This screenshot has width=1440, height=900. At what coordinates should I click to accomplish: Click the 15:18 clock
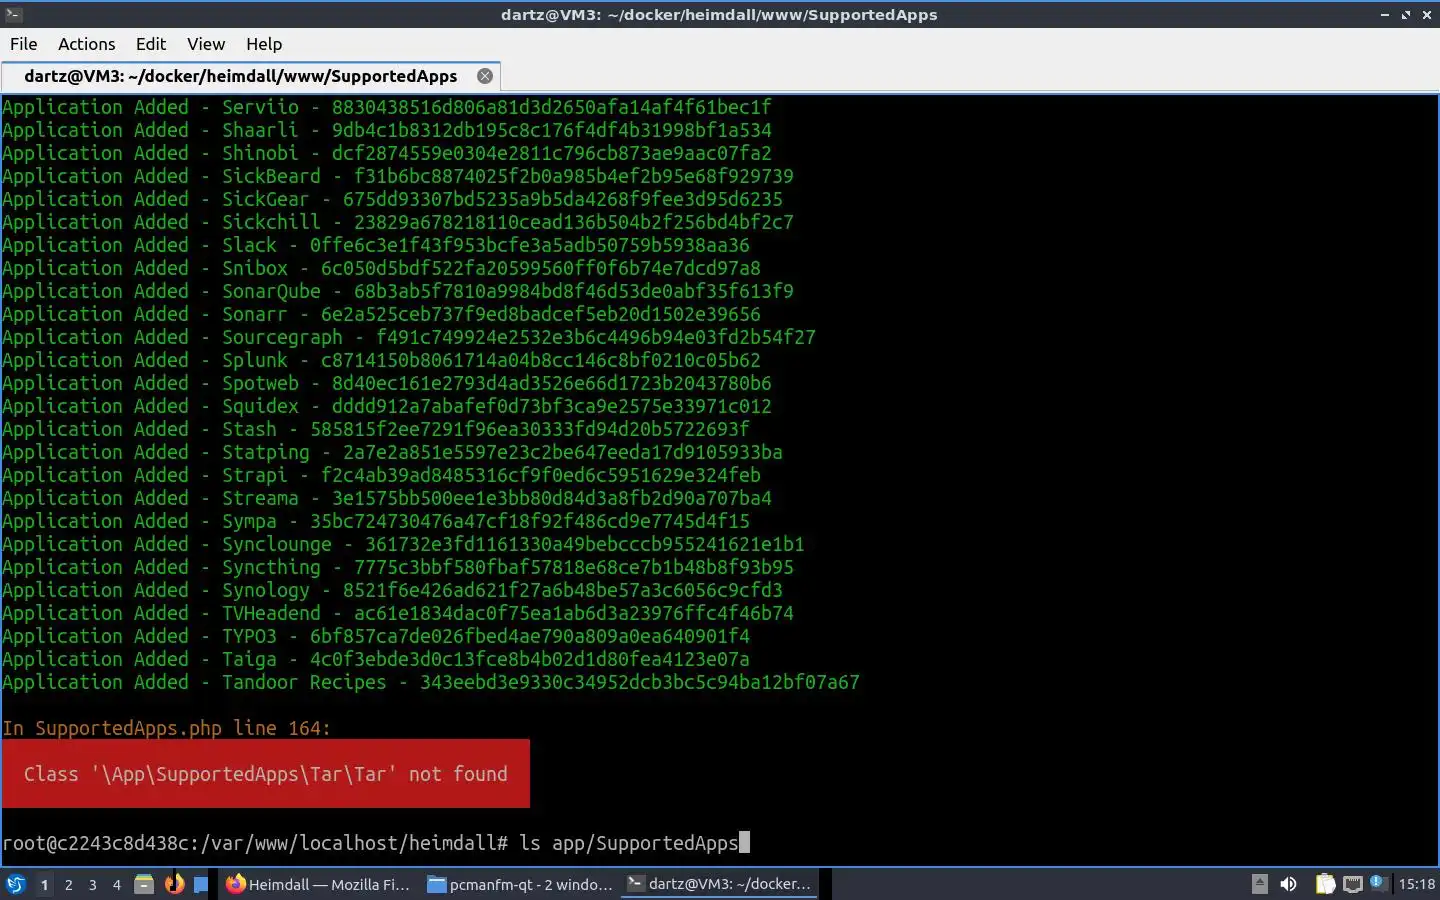(1416, 884)
